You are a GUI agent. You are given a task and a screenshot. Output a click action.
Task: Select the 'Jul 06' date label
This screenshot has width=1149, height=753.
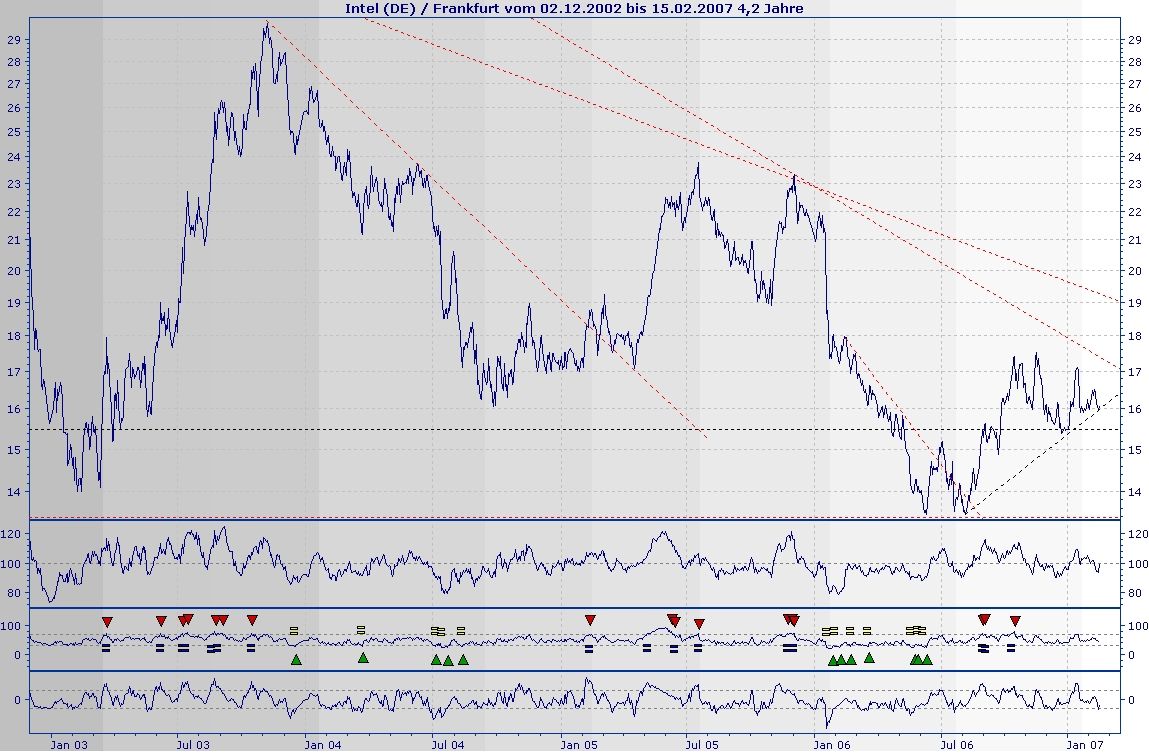pos(957,745)
